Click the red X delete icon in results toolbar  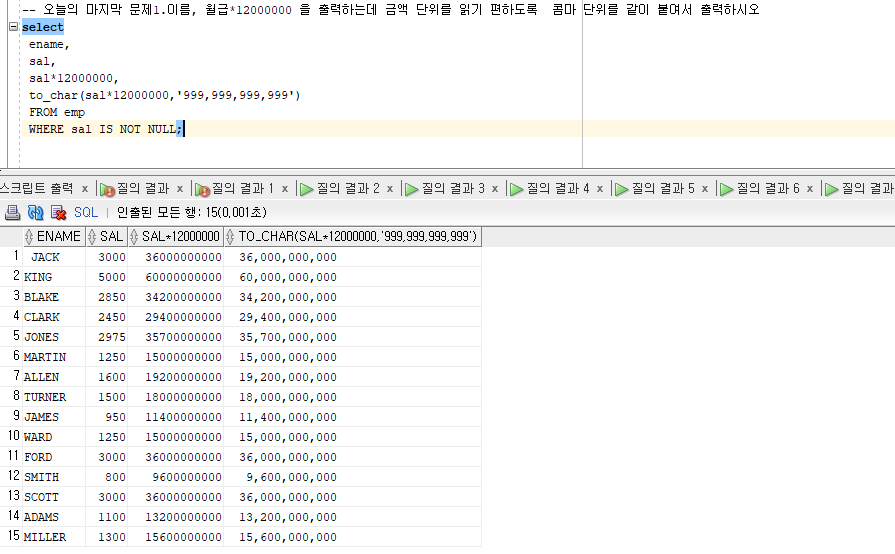tap(59, 212)
